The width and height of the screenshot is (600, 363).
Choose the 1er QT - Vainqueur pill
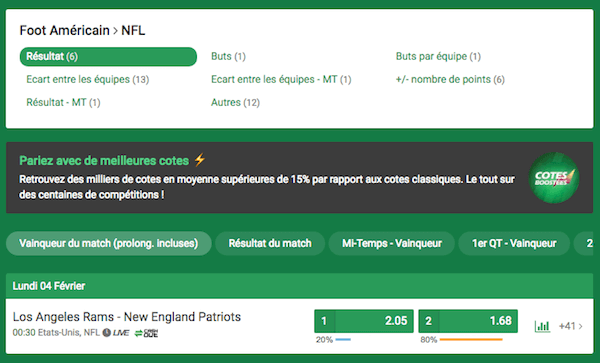pos(514,243)
